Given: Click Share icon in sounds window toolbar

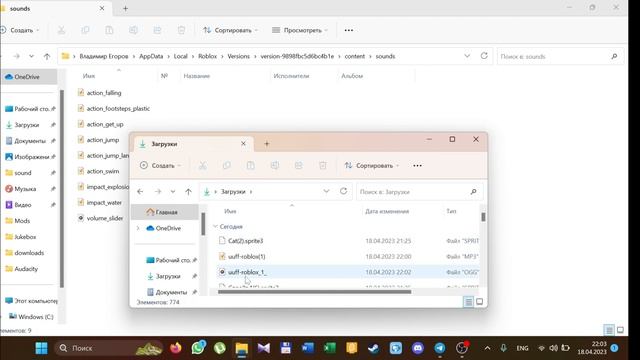Looking at the screenshot, I should (x=158, y=30).
